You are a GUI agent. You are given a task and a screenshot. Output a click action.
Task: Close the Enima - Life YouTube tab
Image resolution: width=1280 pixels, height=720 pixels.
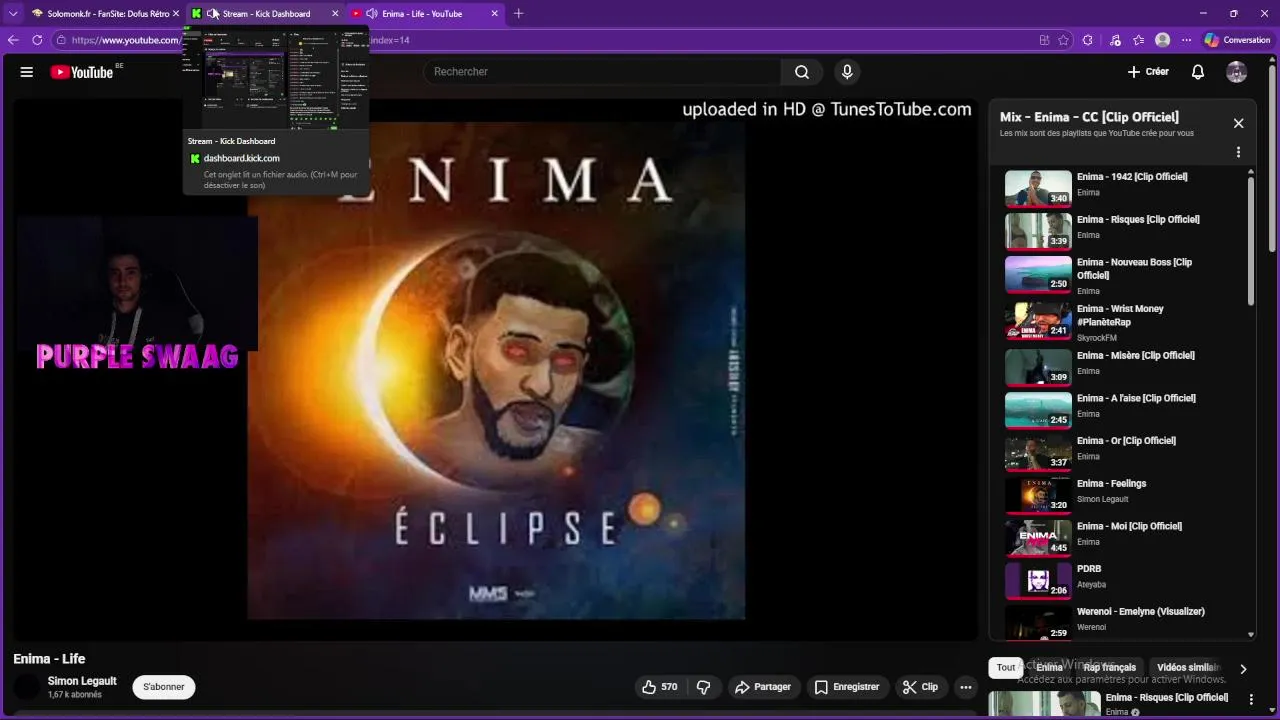(x=494, y=14)
